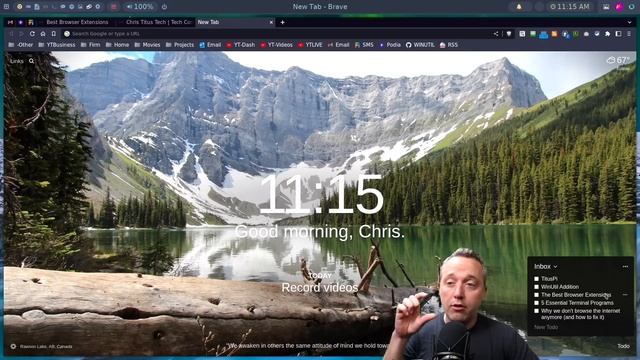Open the search magnifier on new tab page

(31, 61)
